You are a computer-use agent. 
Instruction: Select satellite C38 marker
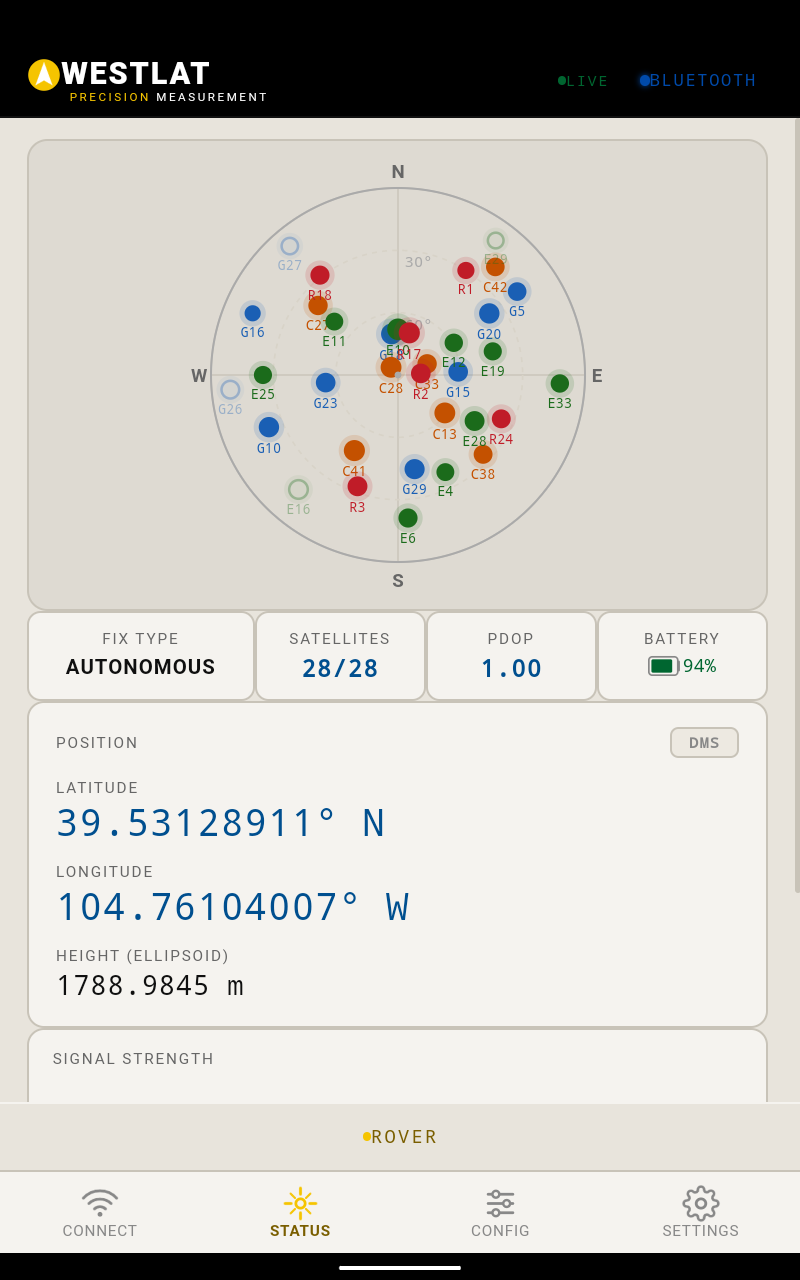(x=483, y=454)
